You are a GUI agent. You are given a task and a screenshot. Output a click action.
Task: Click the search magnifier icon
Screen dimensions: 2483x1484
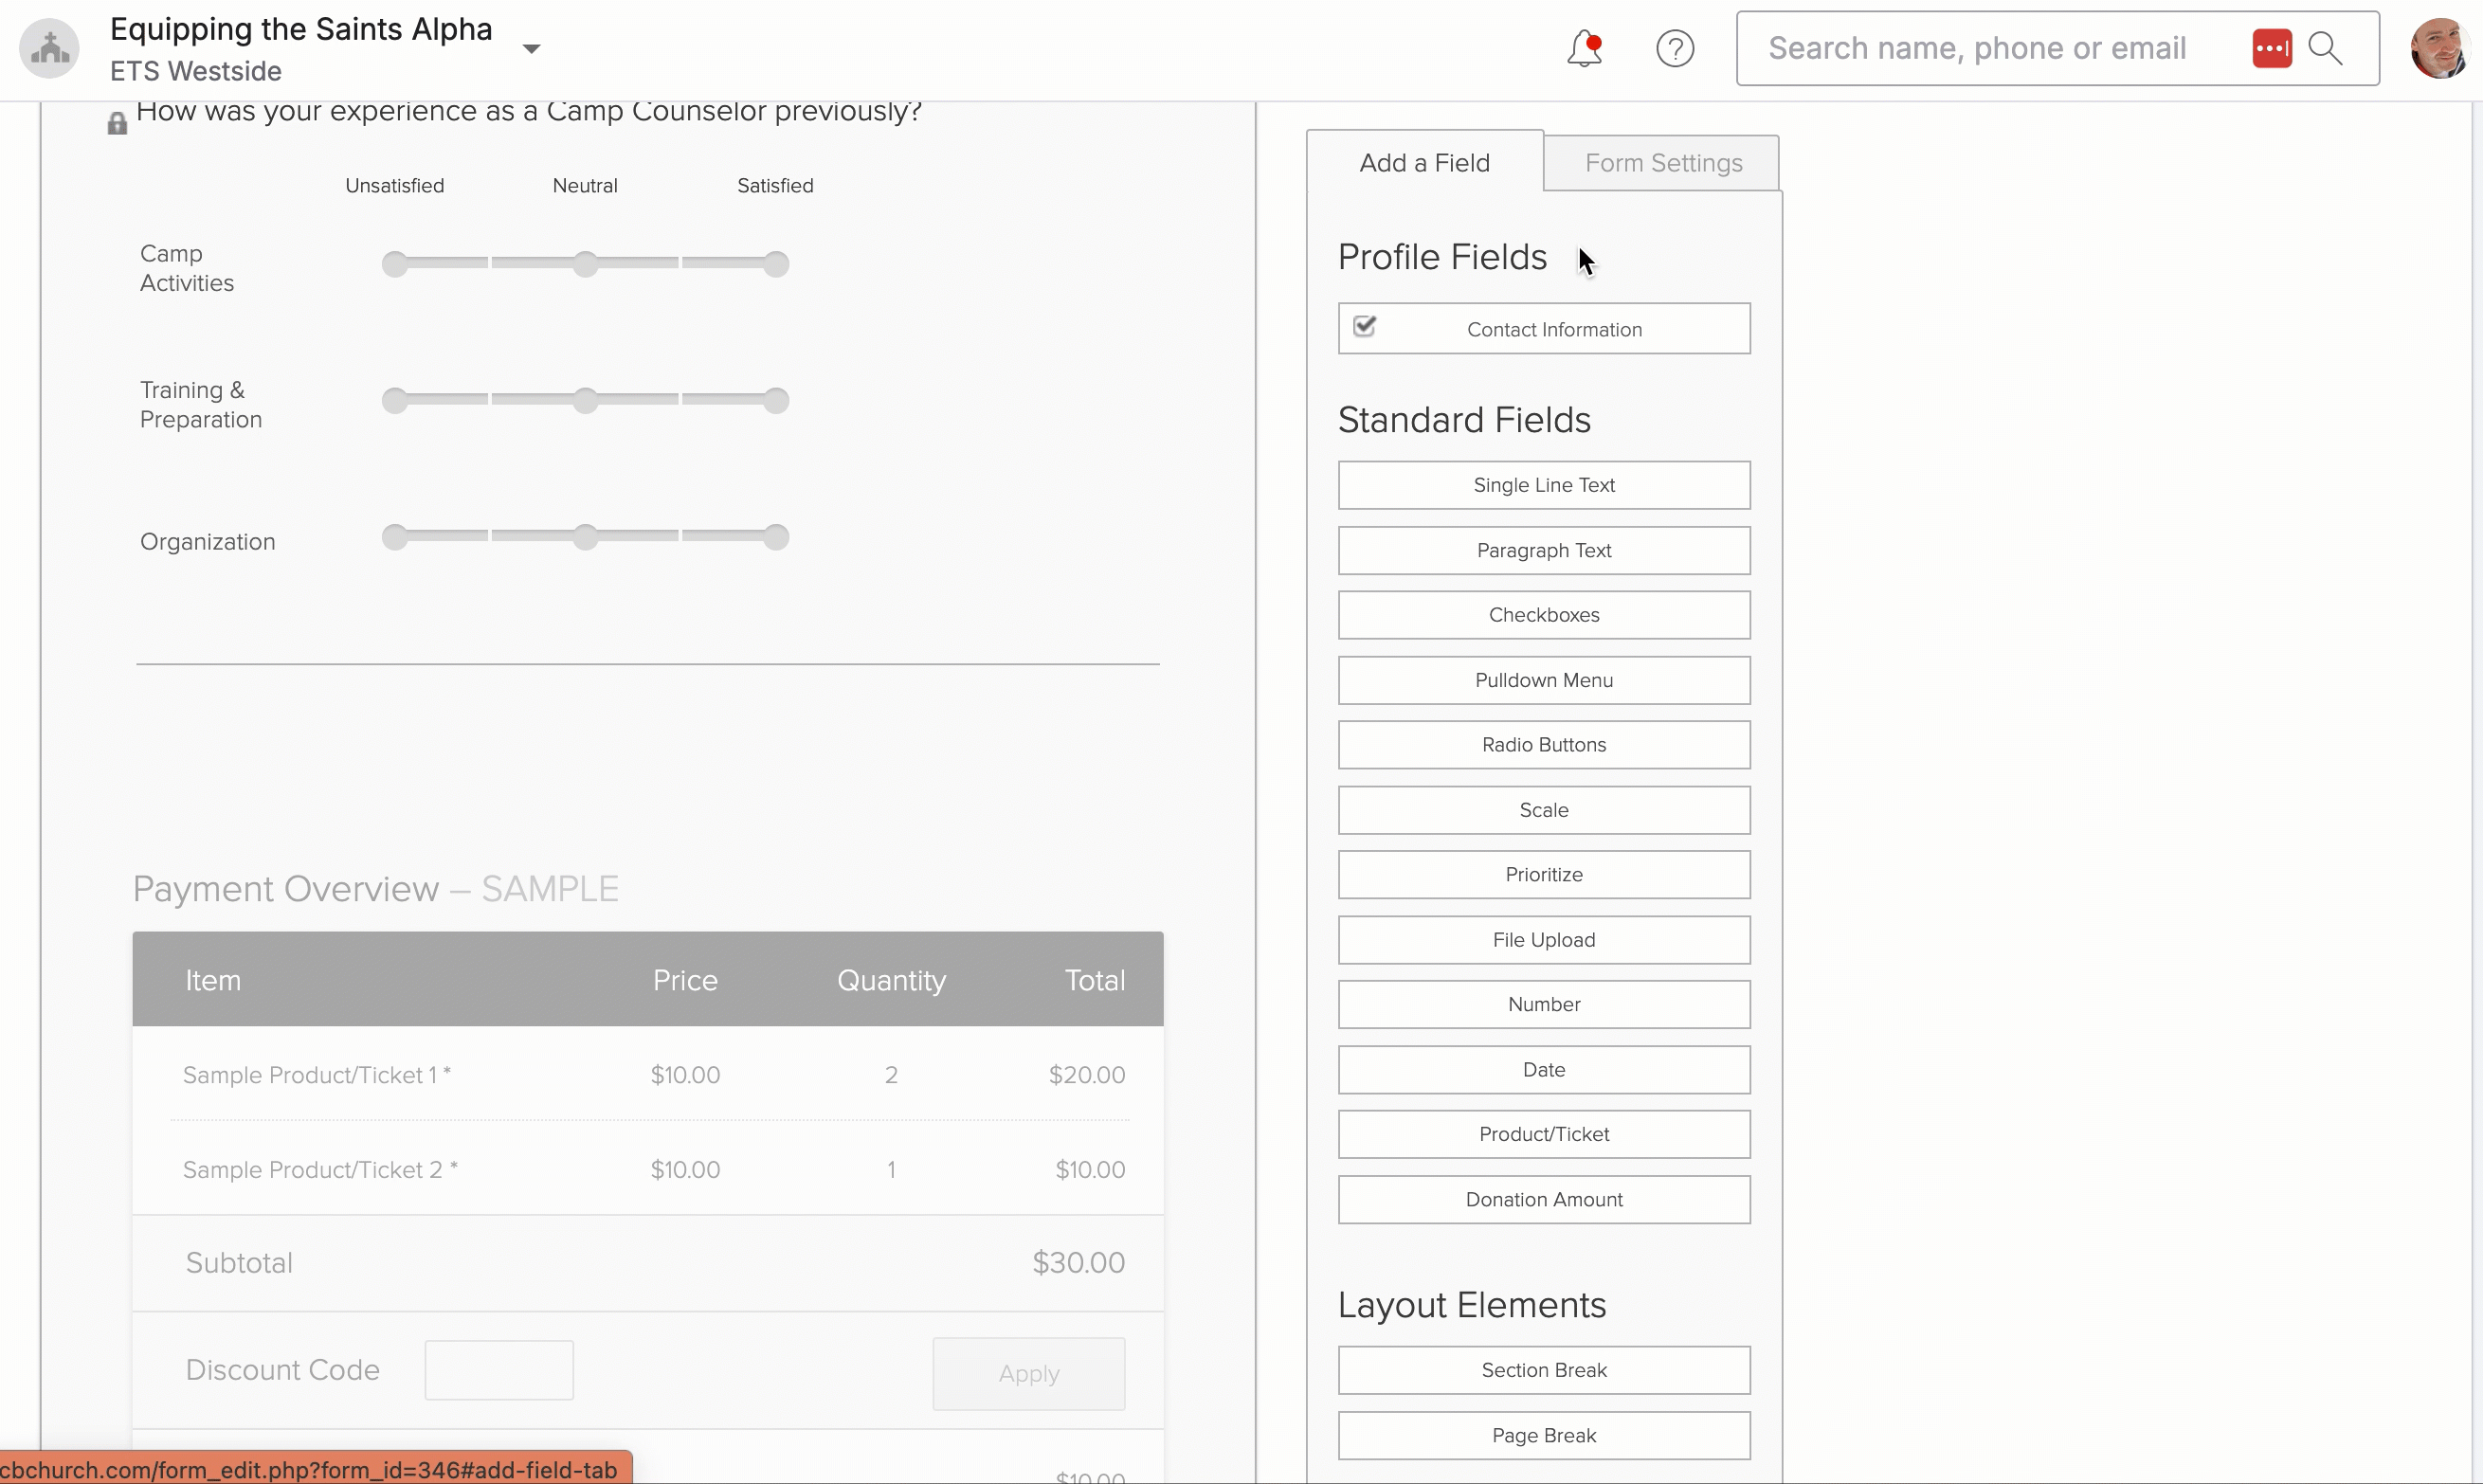[x=2327, y=47]
